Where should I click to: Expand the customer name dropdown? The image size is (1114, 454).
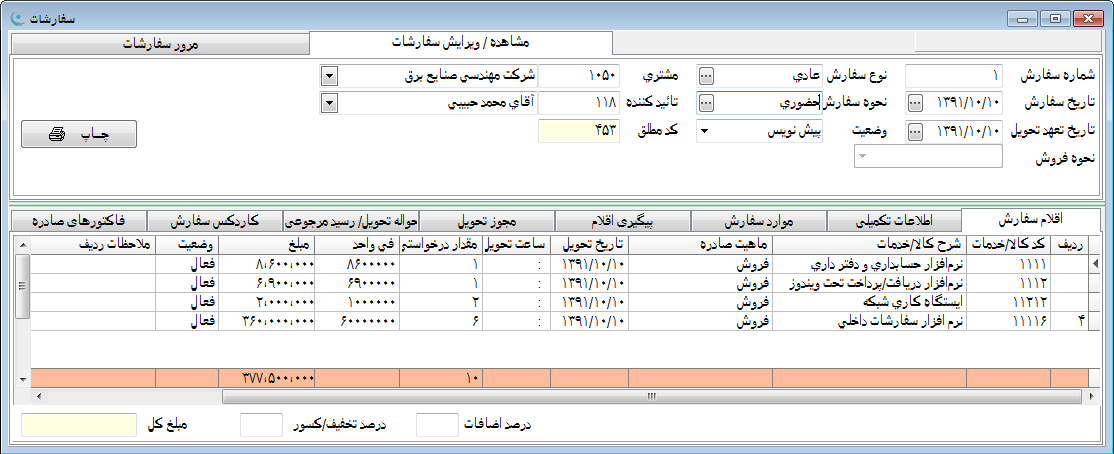(330, 76)
